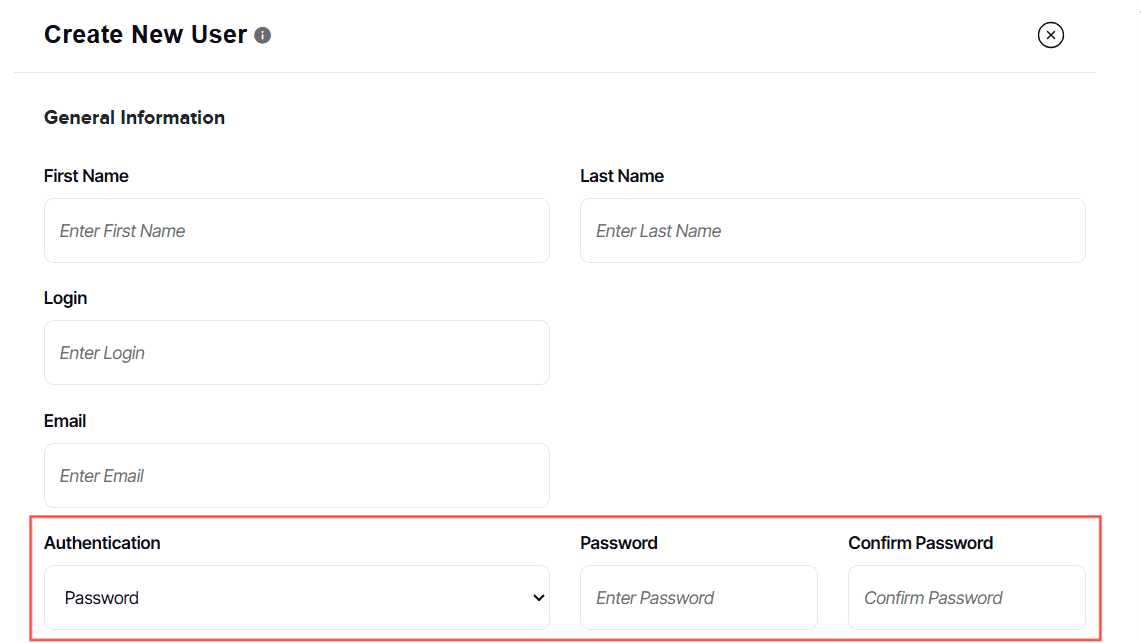Click the Enter Email input field
1141x643 pixels.
pos(296,476)
